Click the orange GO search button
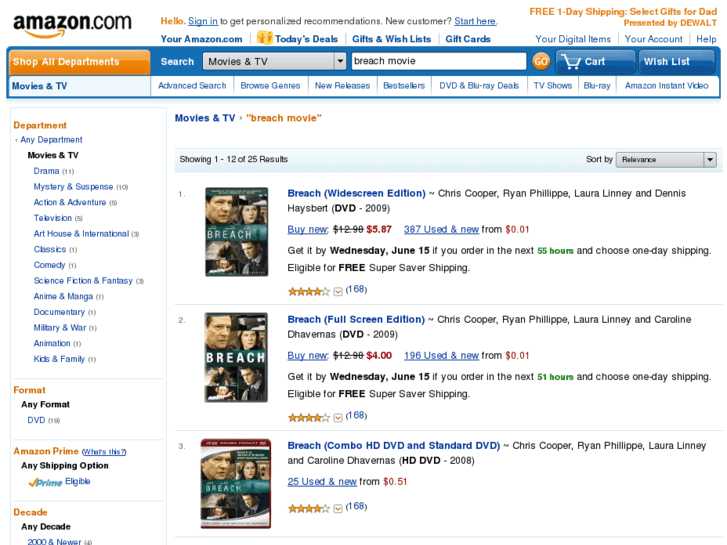 tap(541, 61)
